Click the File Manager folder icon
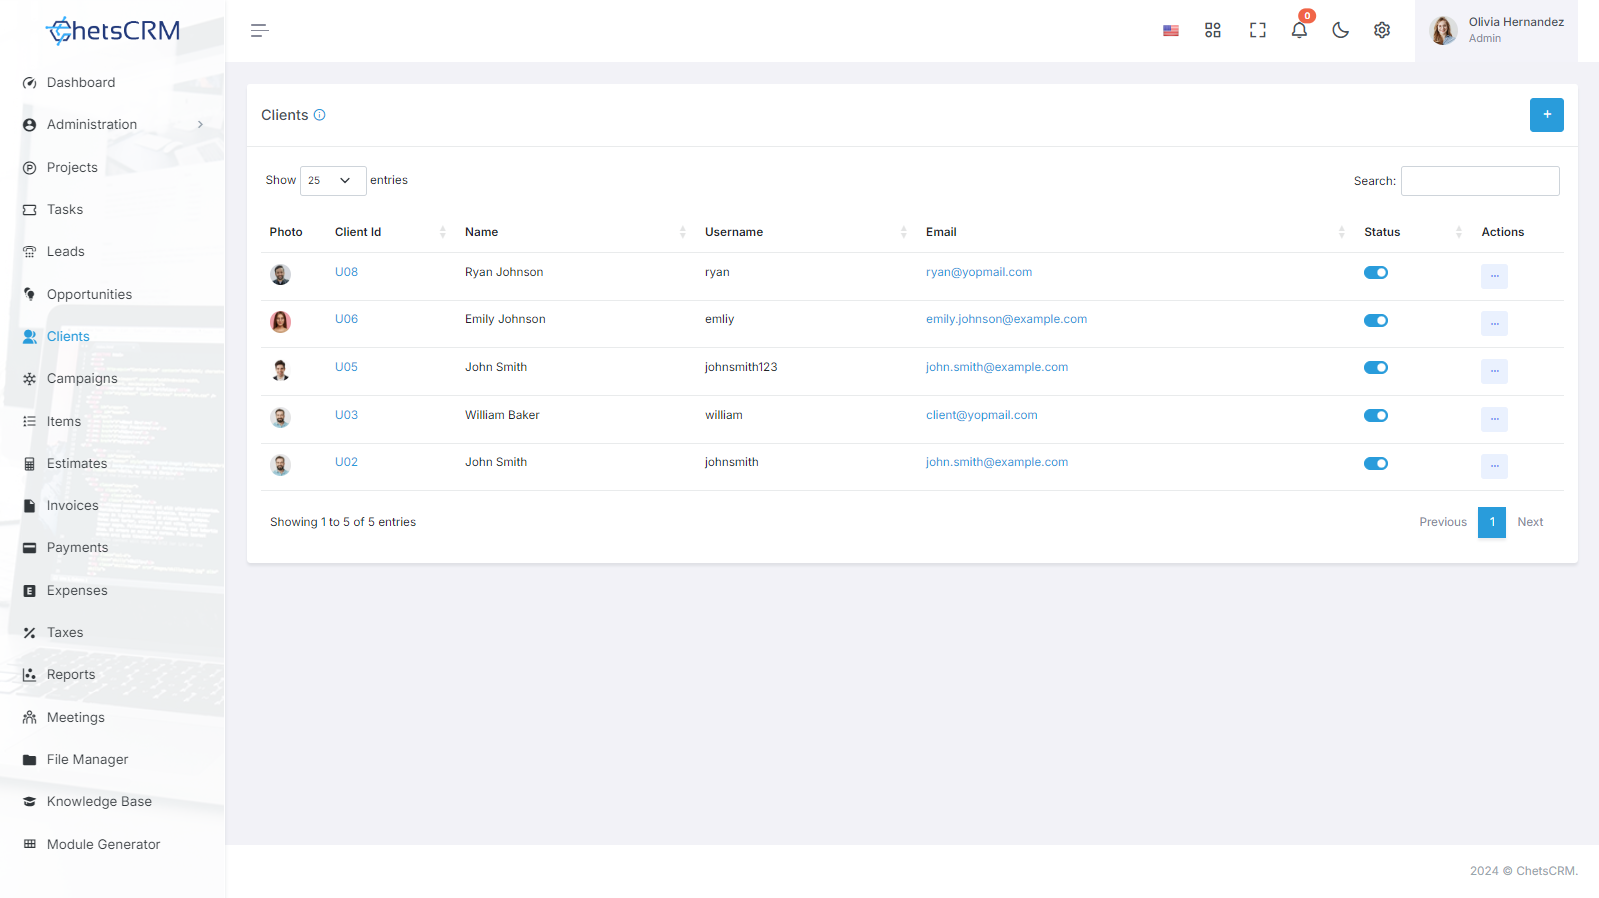 click(29, 760)
